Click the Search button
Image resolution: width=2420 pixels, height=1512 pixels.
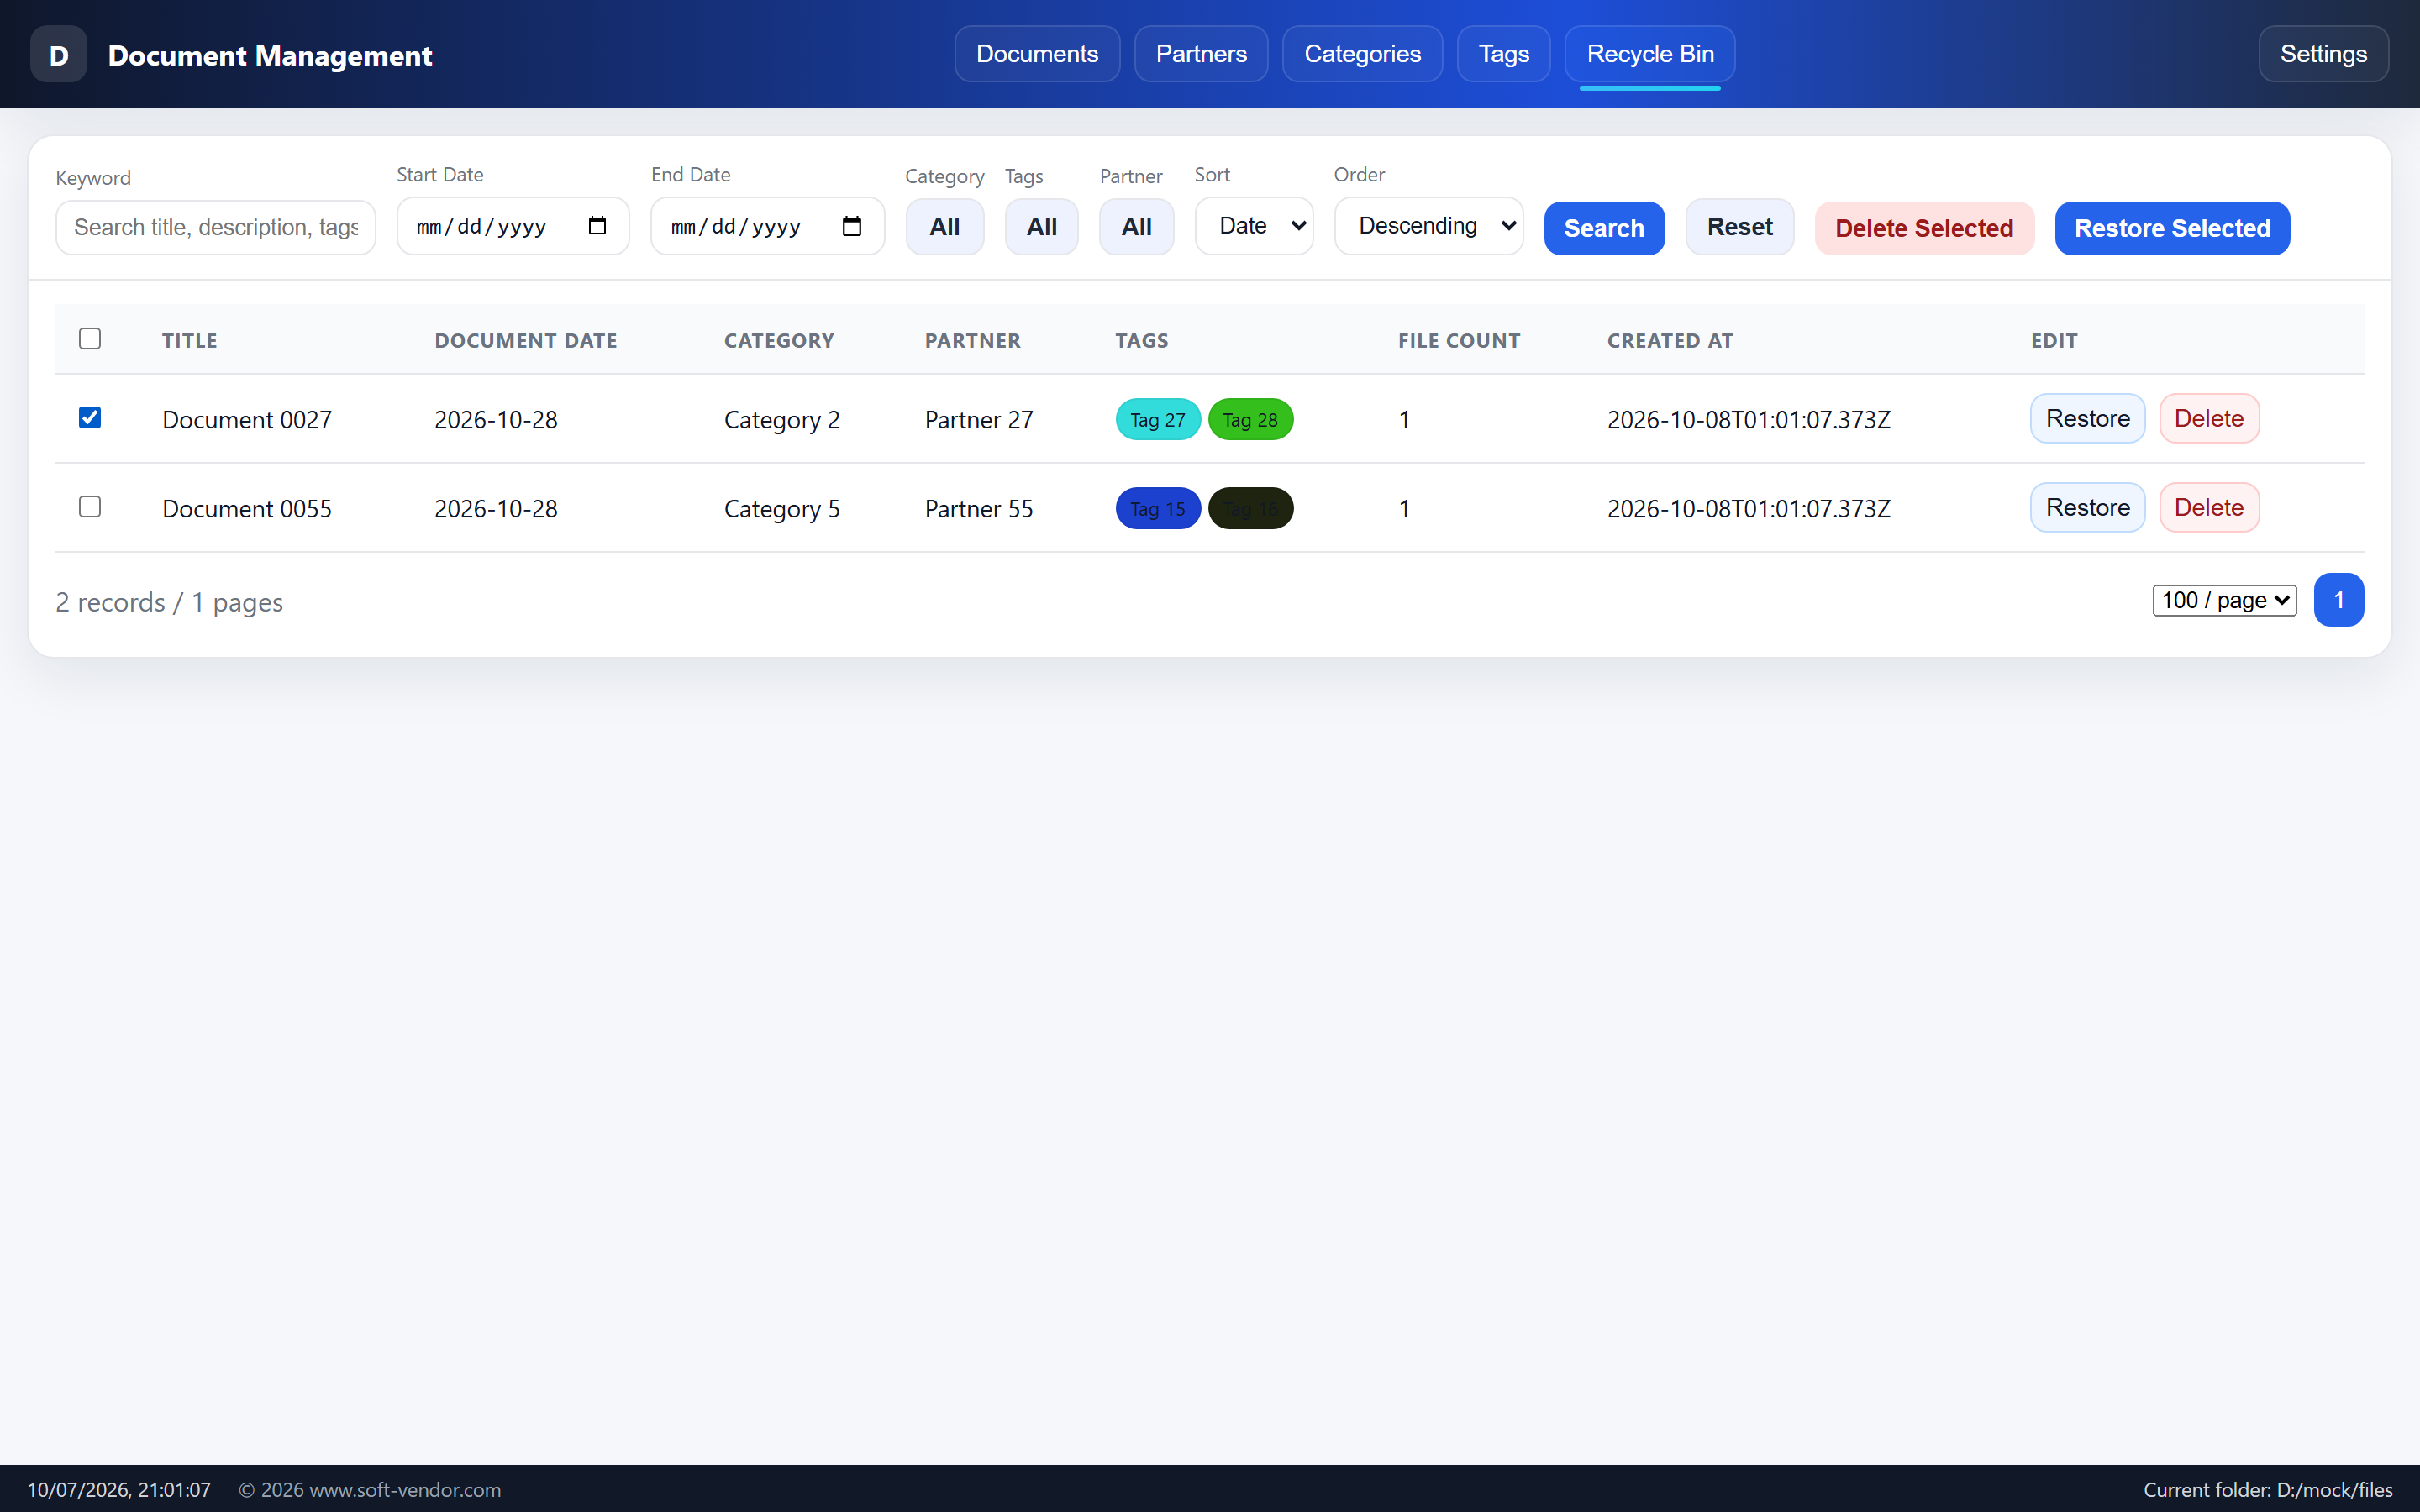(1604, 228)
